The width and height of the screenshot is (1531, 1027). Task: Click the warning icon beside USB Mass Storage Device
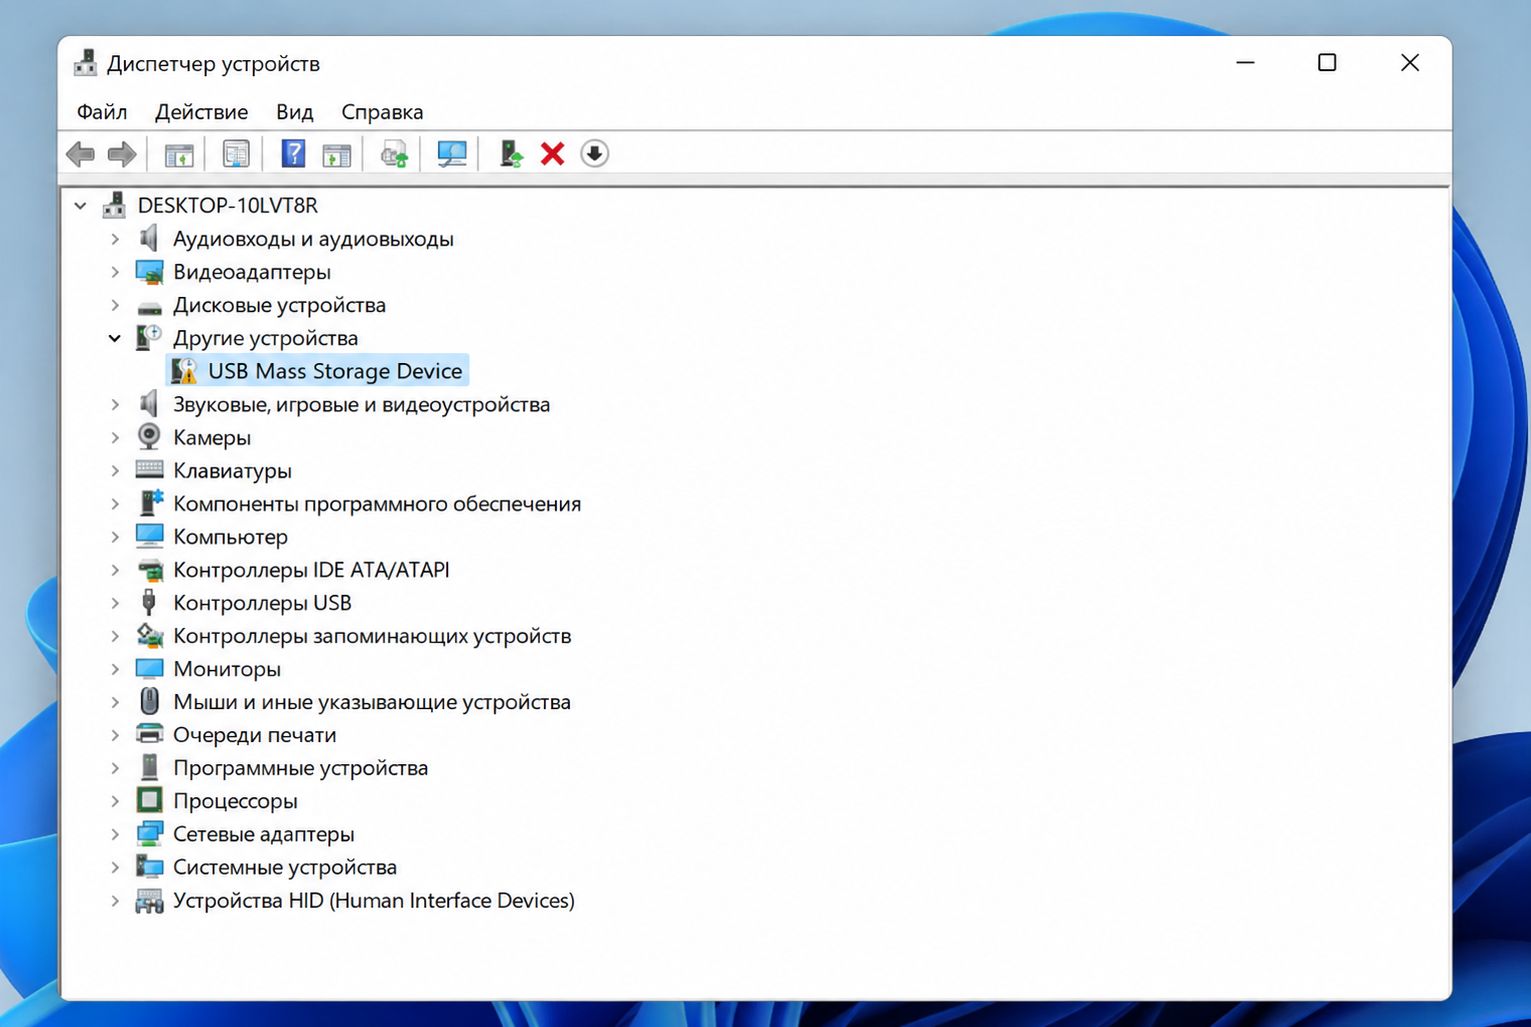pyautogui.click(x=184, y=371)
